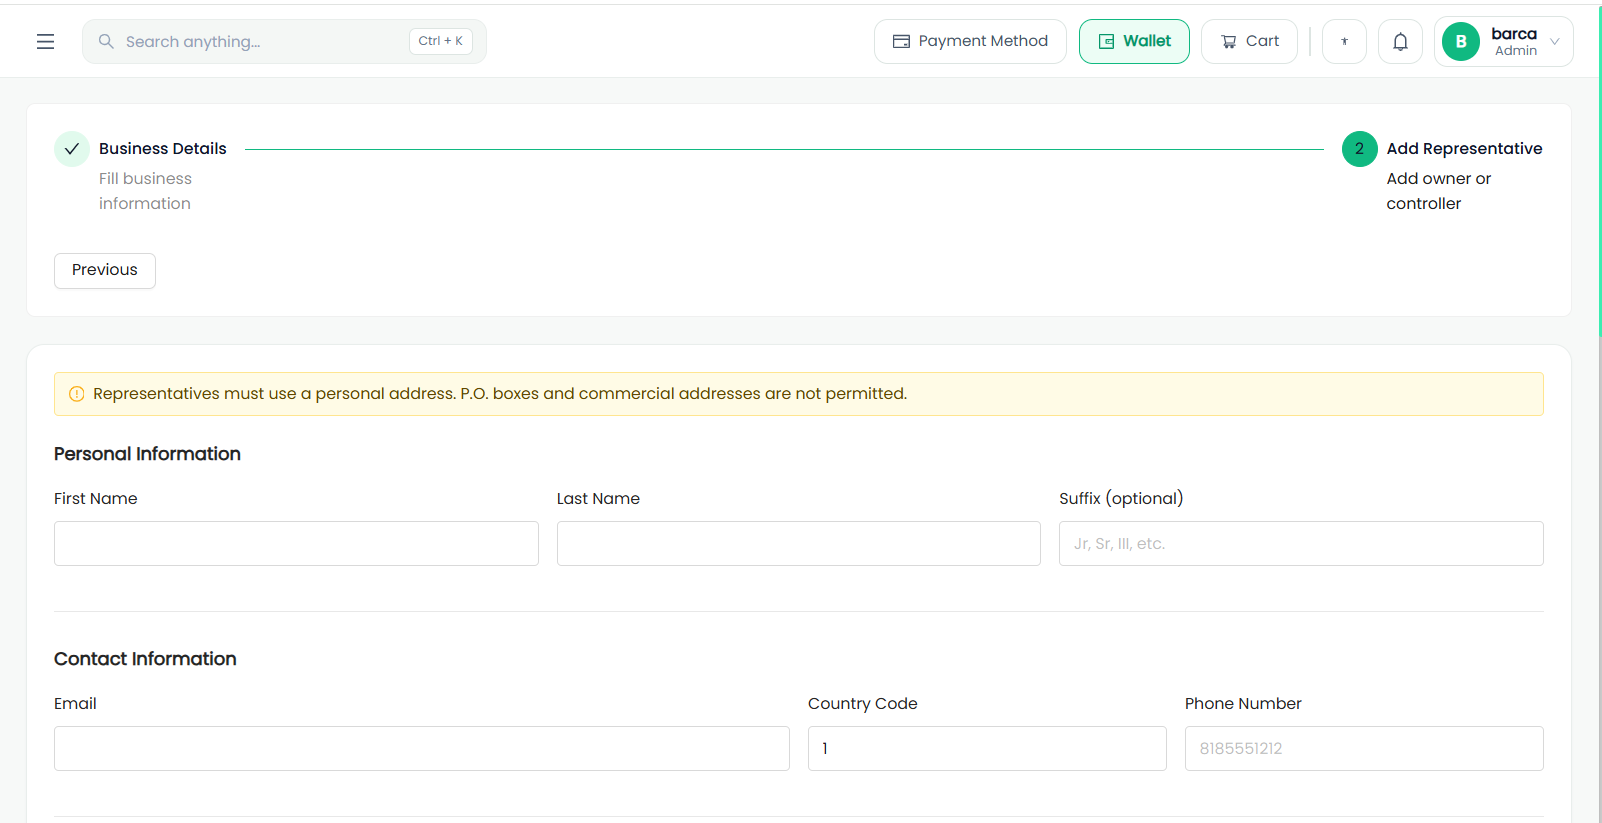Click the Suffix optional input field

[x=1301, y=543]
